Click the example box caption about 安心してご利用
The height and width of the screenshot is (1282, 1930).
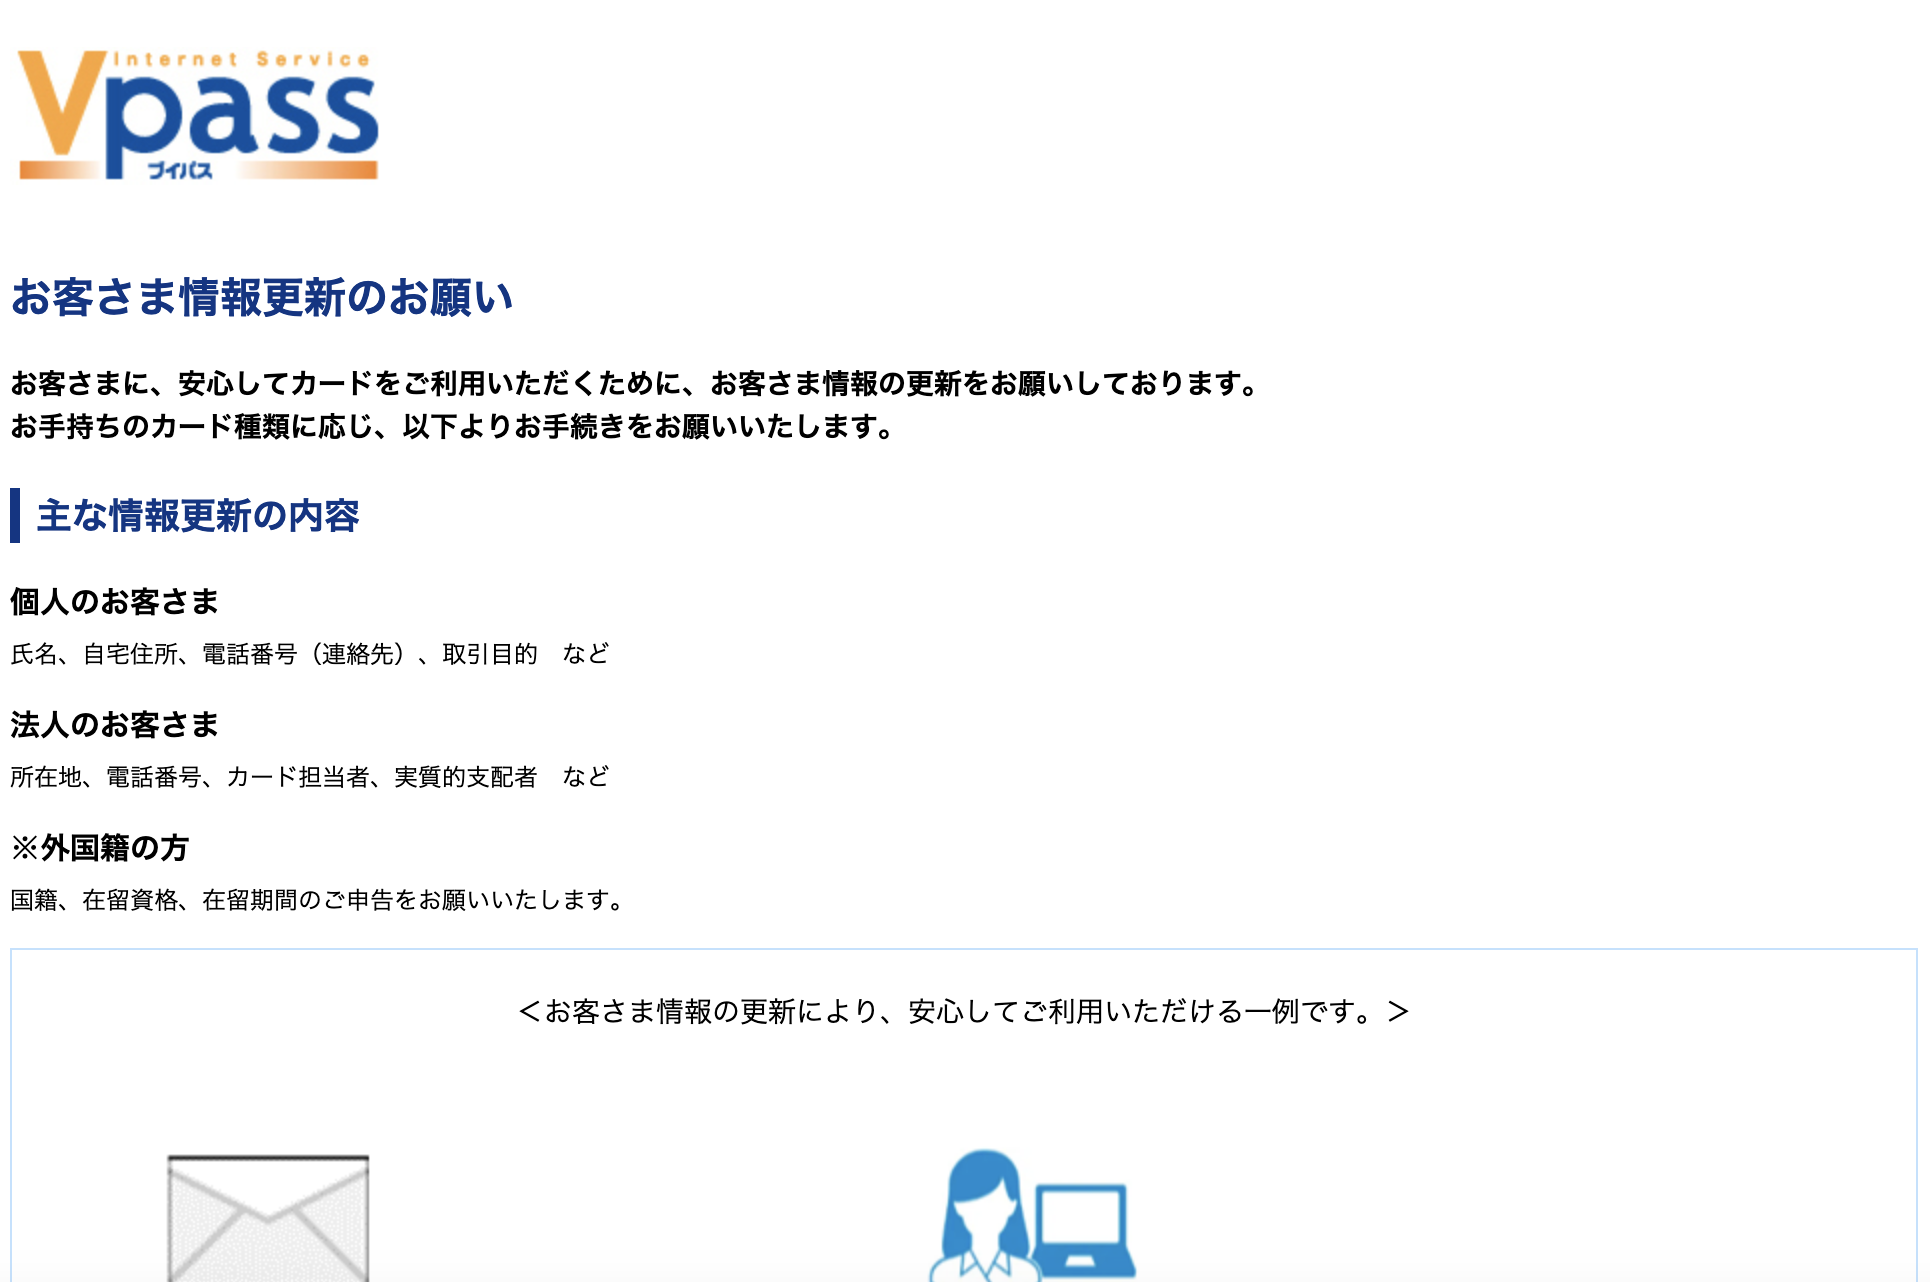click(962, 1012)
